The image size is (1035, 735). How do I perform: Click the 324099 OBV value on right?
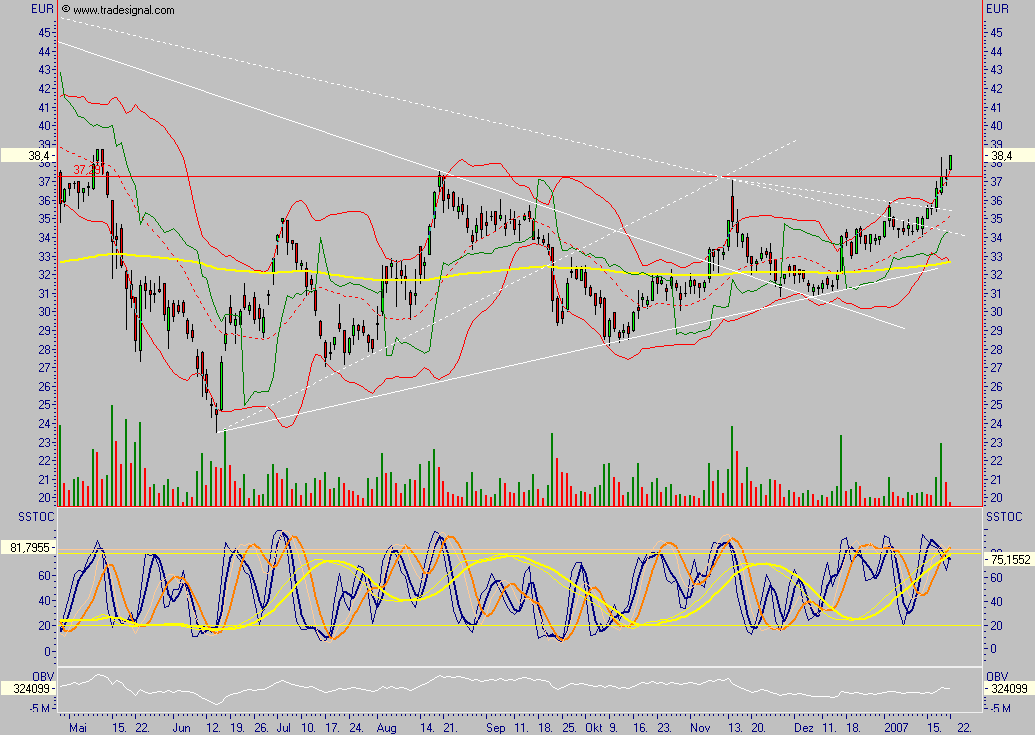point(1008,688)
